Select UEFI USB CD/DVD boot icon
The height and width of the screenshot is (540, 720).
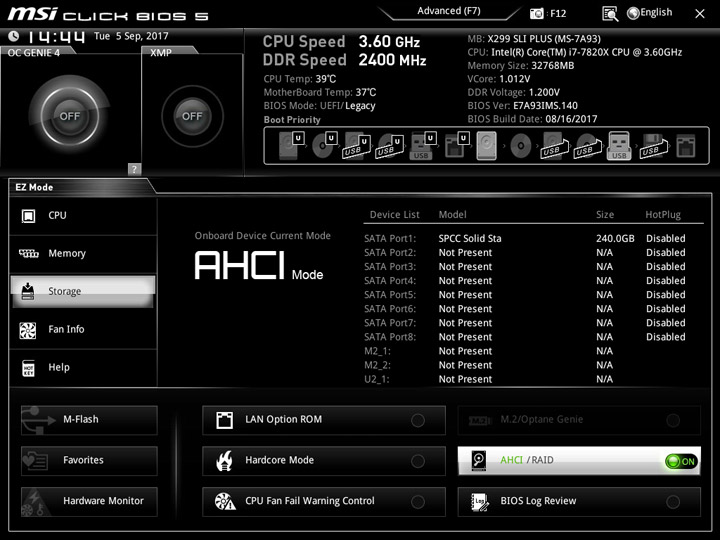point(389,146)
